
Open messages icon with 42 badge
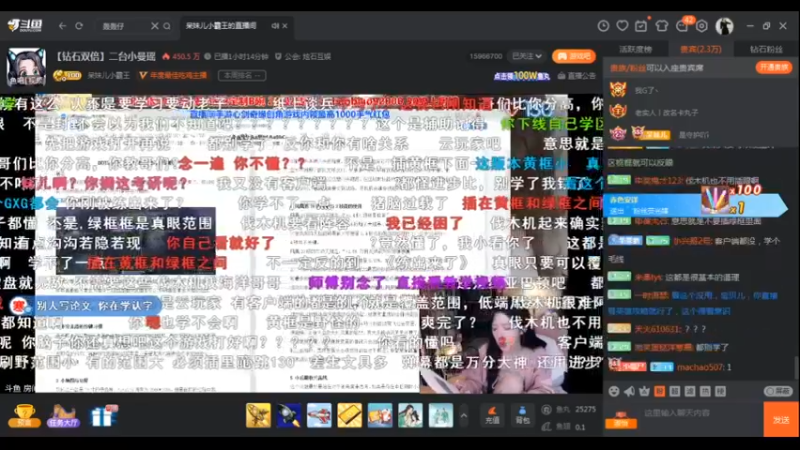pos(683,25)
